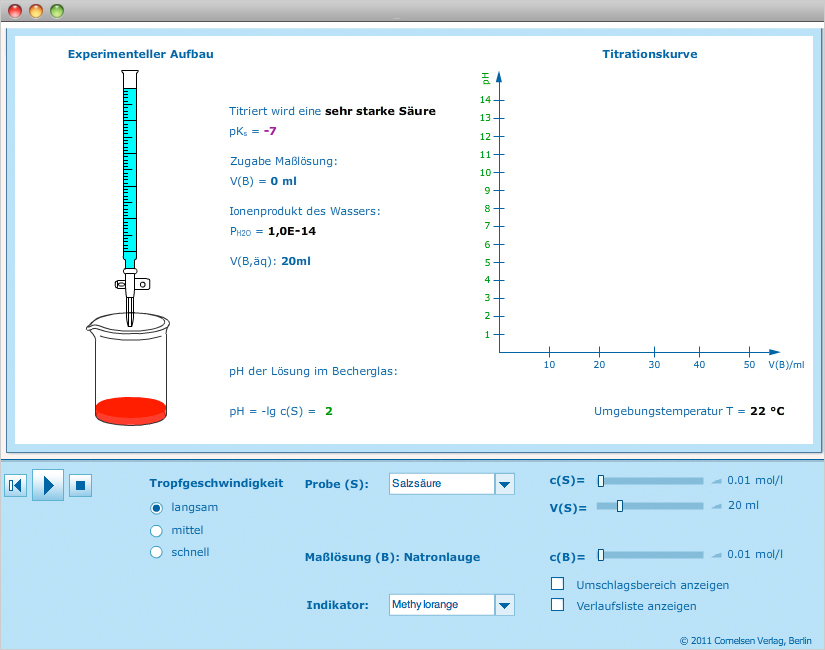The image size is (825, 650).
Task: Select the 'mittel' drop speed option
Action: (x=156, y=530)
